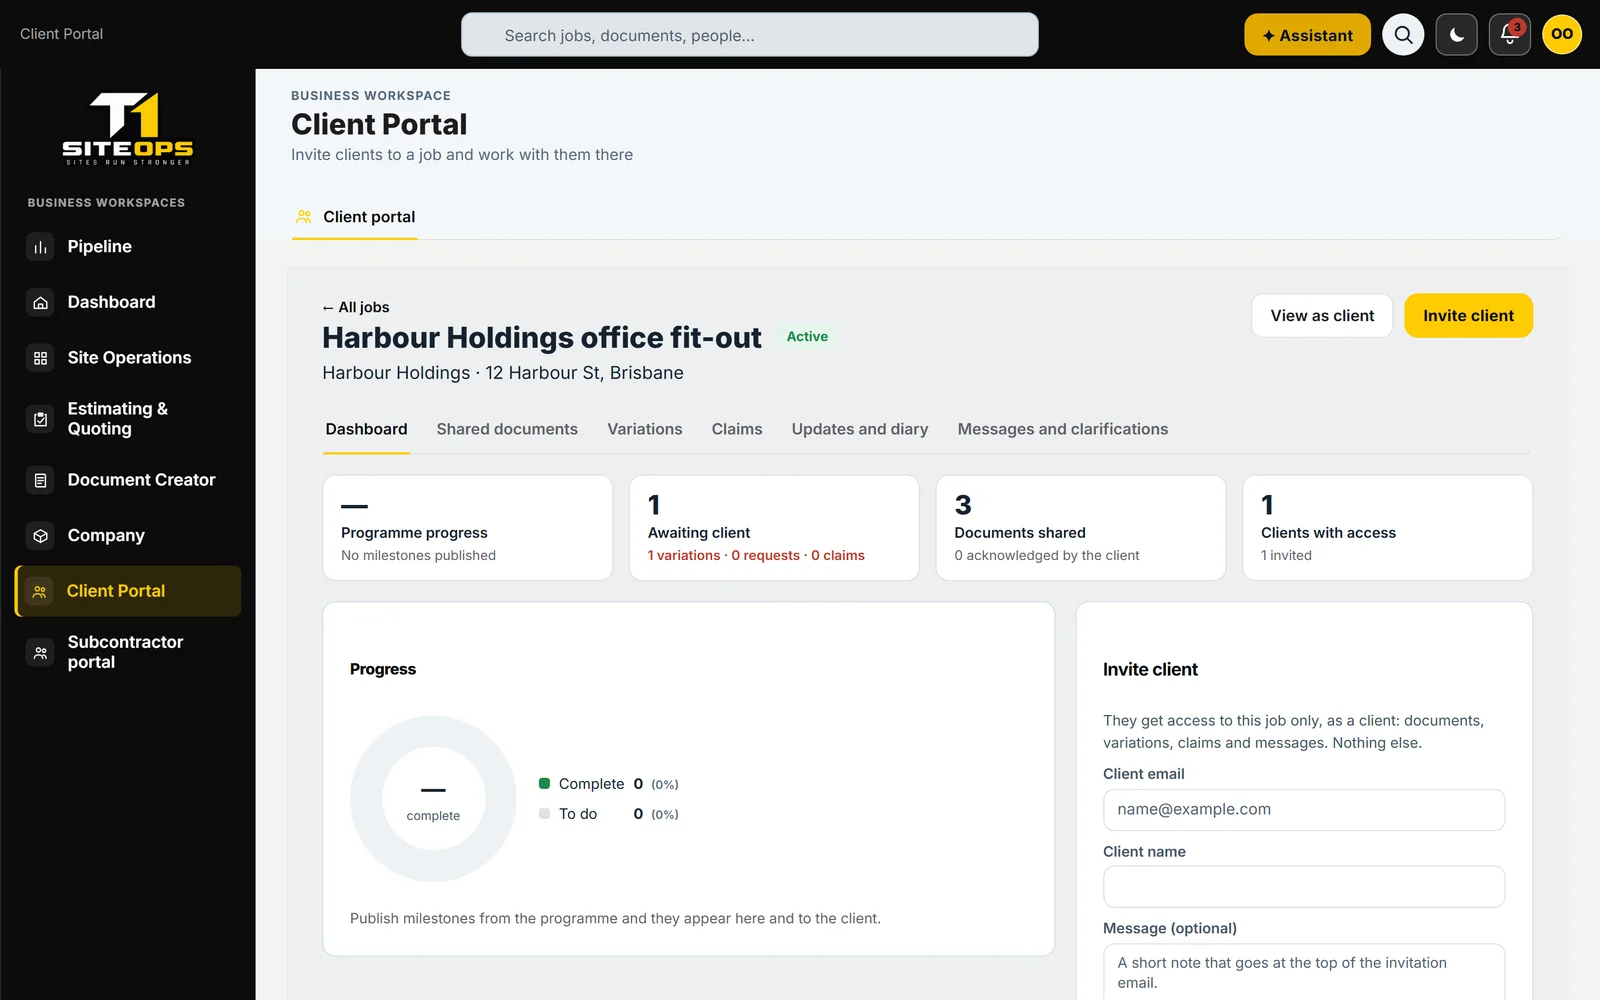1600x1000 pixels.
Task: Select the job Dashboard tab
Action: [366, 429]
